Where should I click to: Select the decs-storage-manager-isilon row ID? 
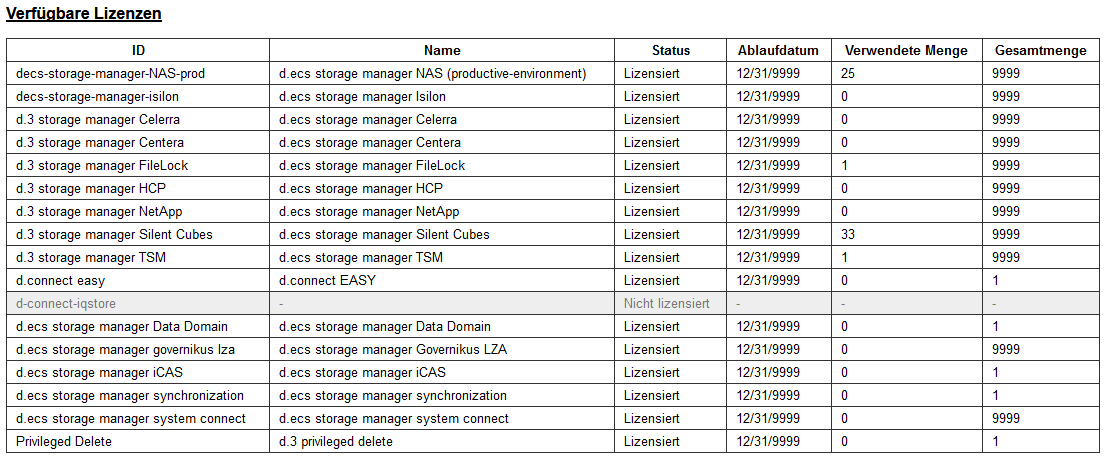point(138,96)
